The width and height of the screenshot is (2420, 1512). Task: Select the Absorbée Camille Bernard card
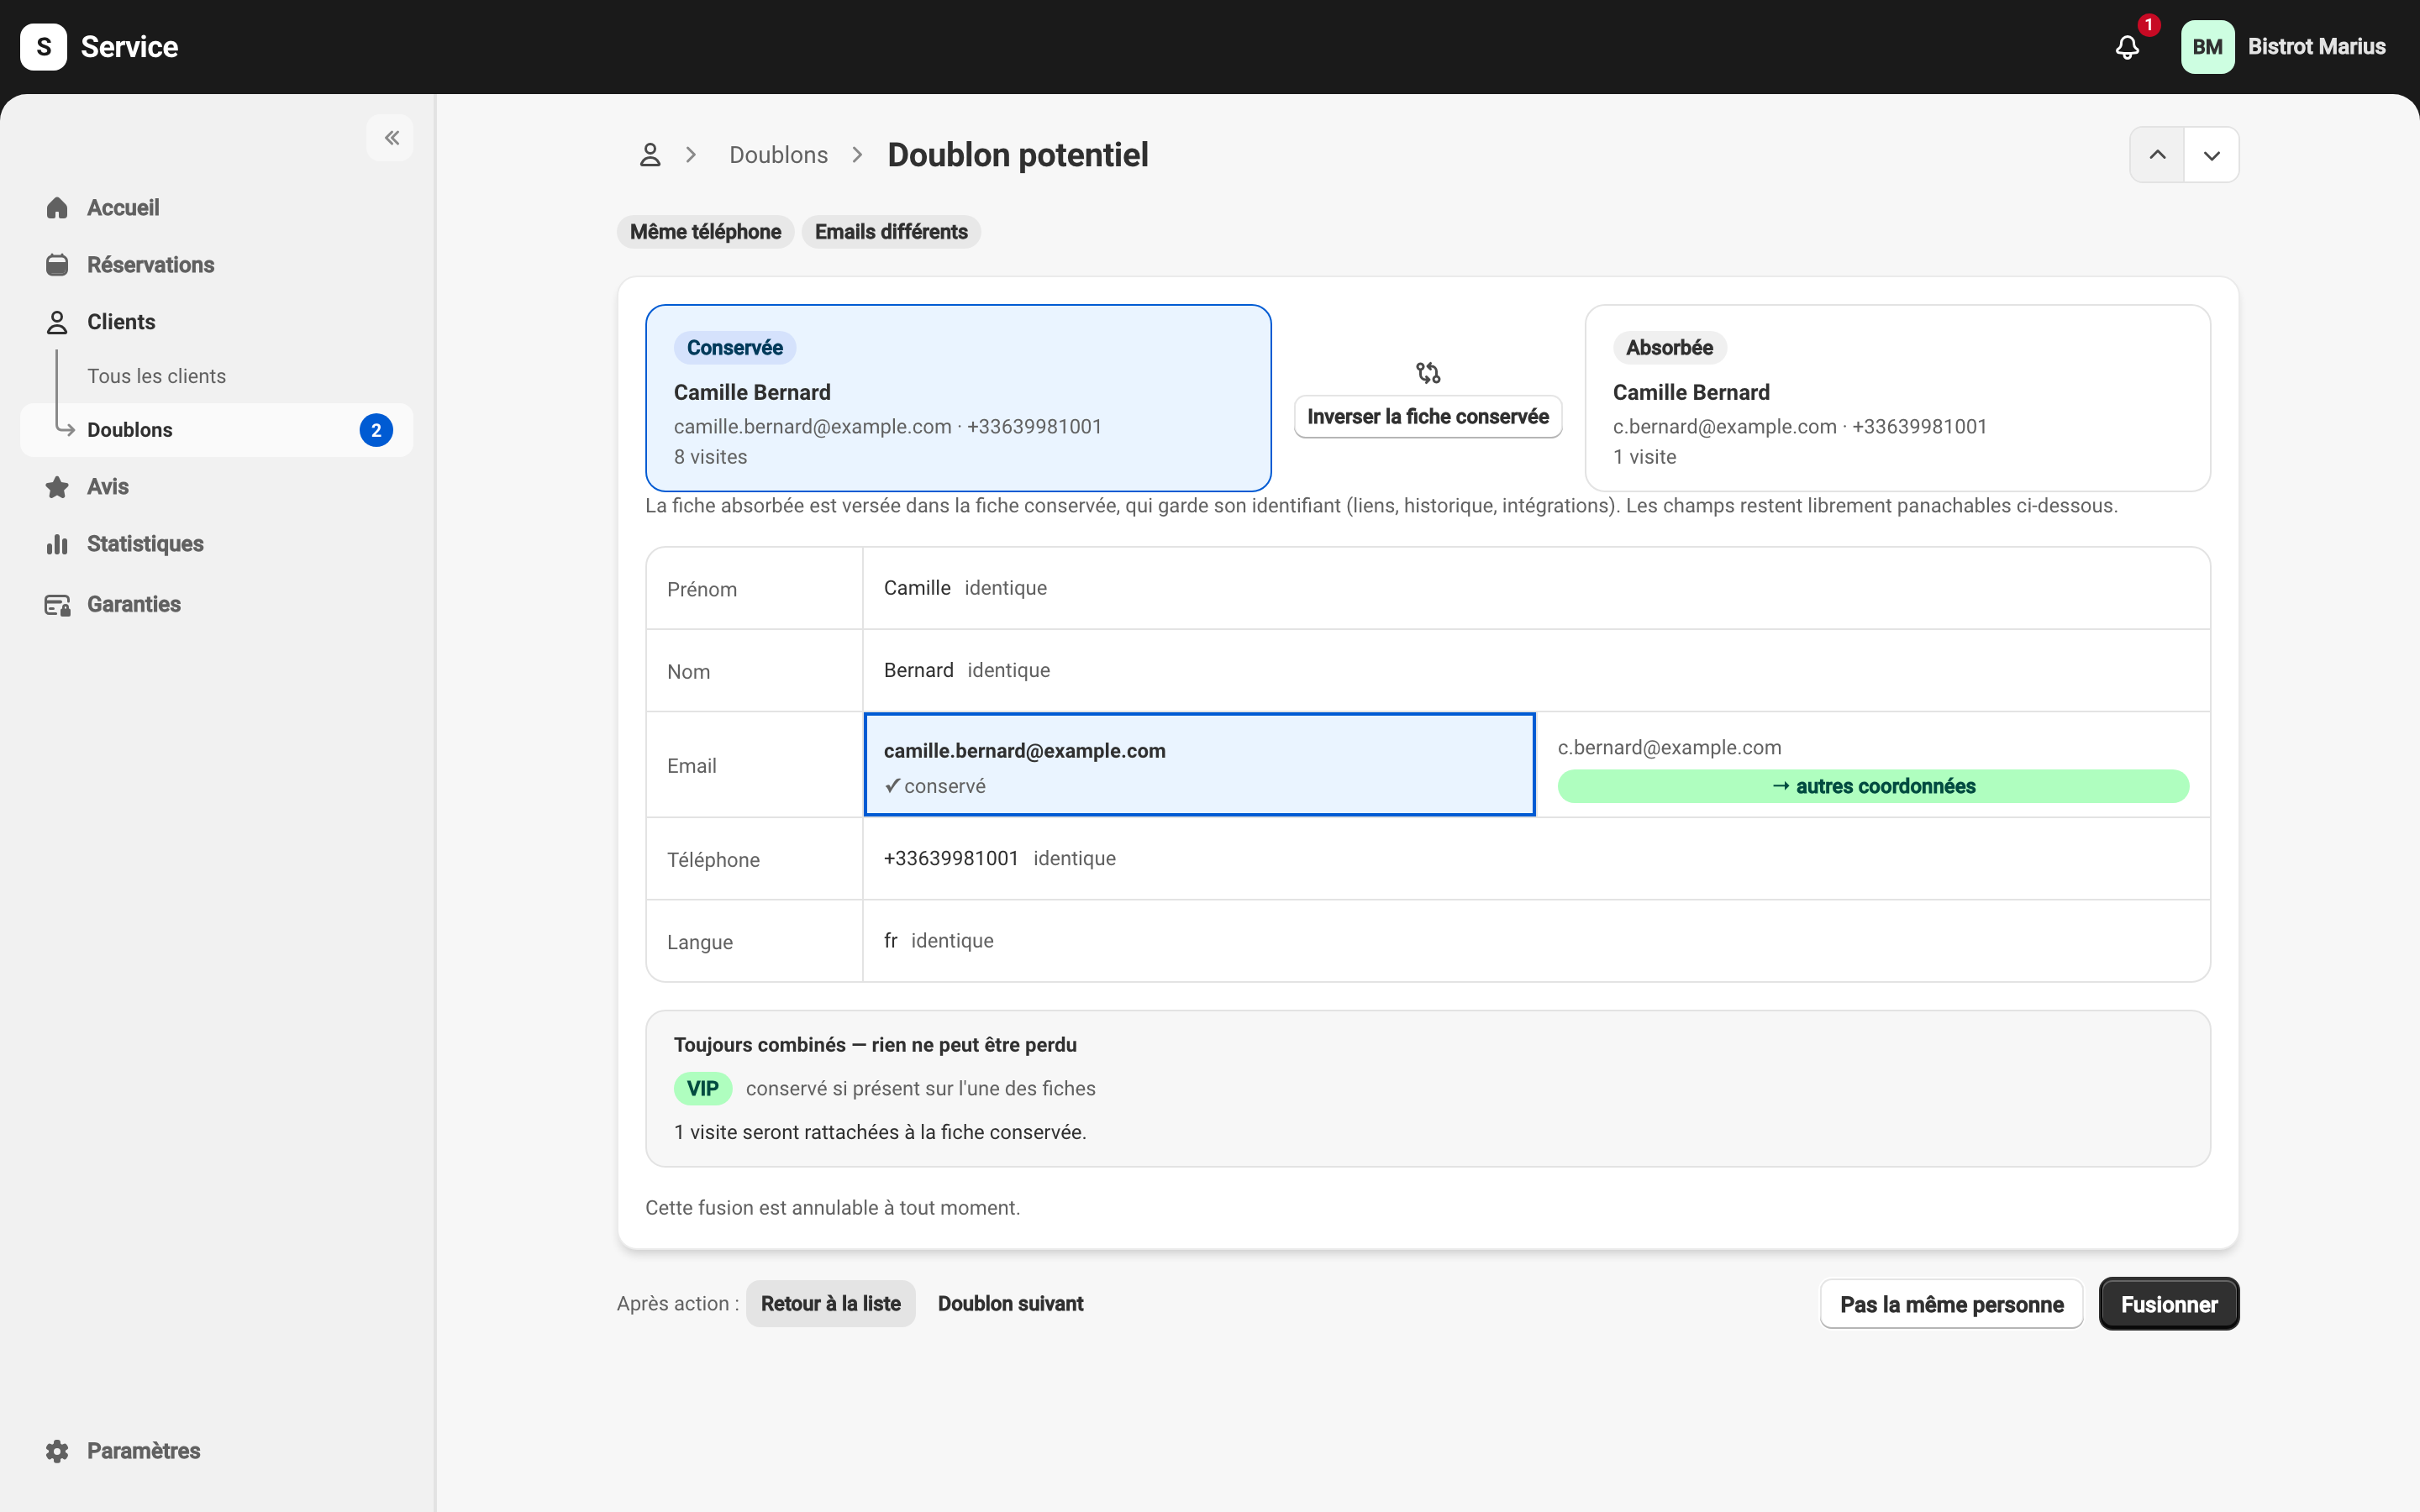point(1897,398)
